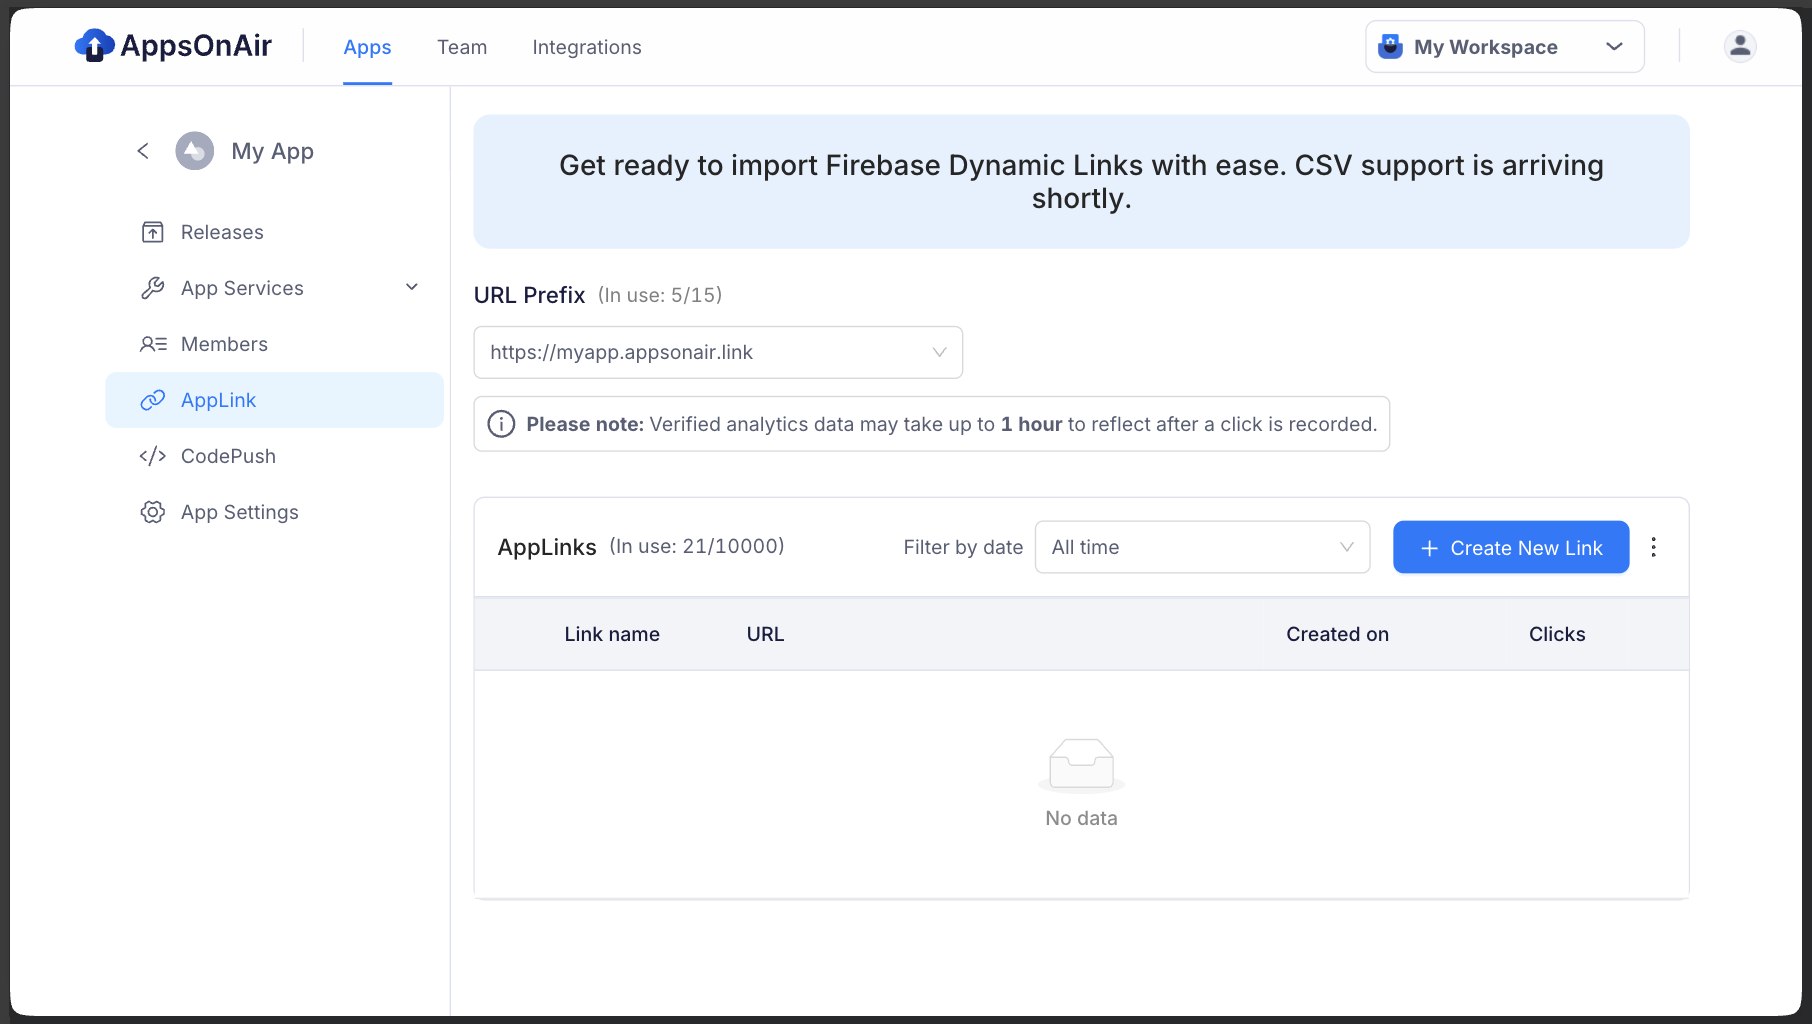This screenshot has height=1024, width=1812.
Task: Open Releases in the sidebar
Action: pos(274,232)
